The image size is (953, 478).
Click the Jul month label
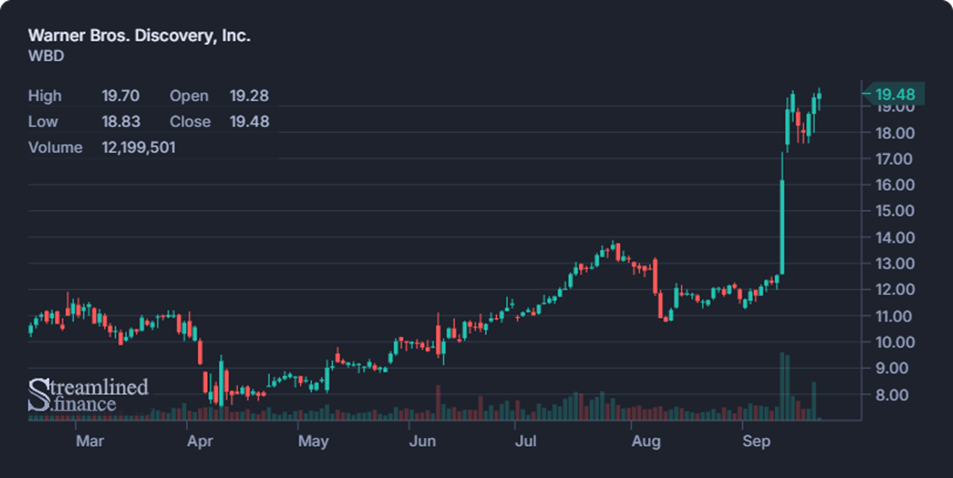525,441
